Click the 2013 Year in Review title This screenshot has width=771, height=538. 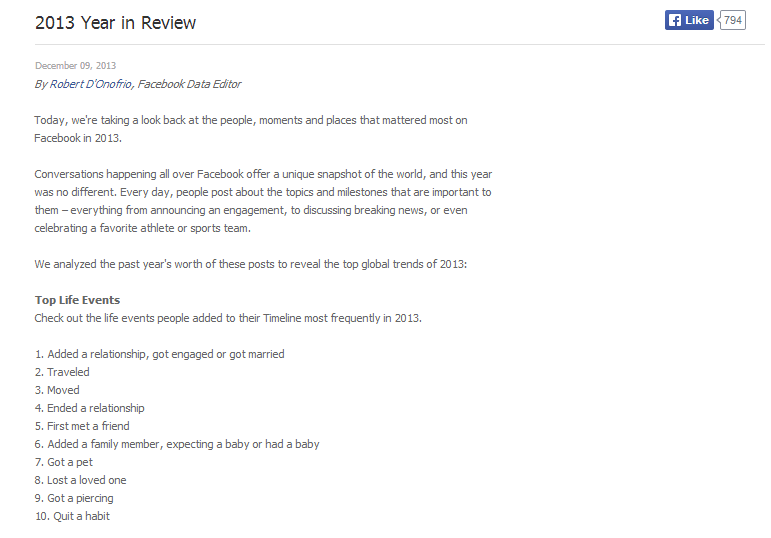tap(115, 23)
